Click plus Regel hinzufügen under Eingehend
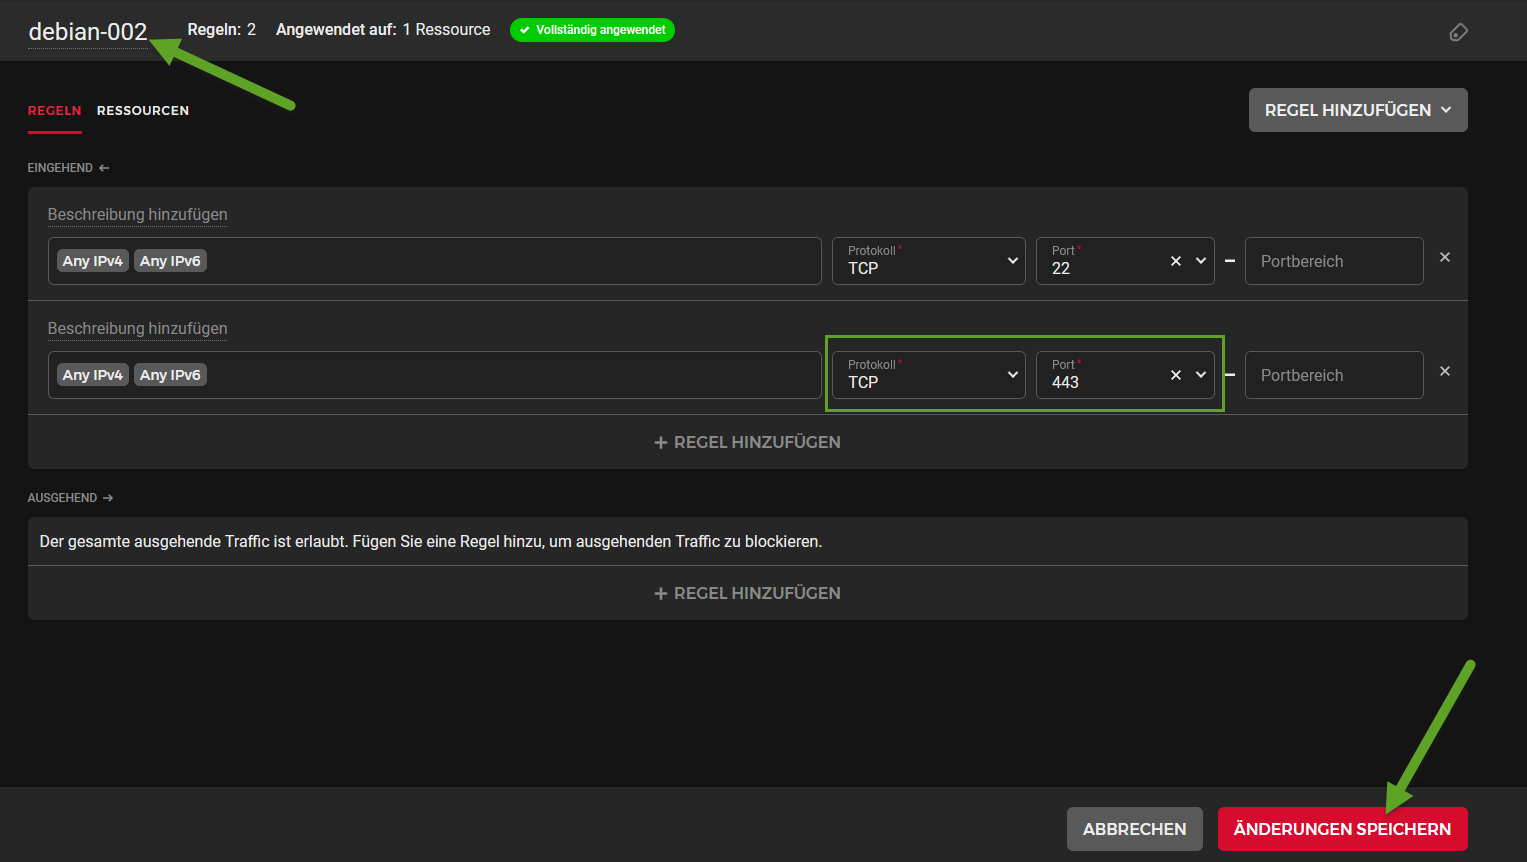The width and height of the screenshot is (1527, 862). pyautogui.click(x=747, y=442)
